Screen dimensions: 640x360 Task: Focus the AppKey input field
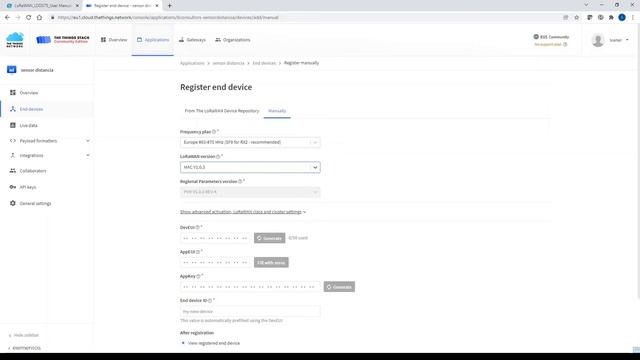click(x=250, y=287)
